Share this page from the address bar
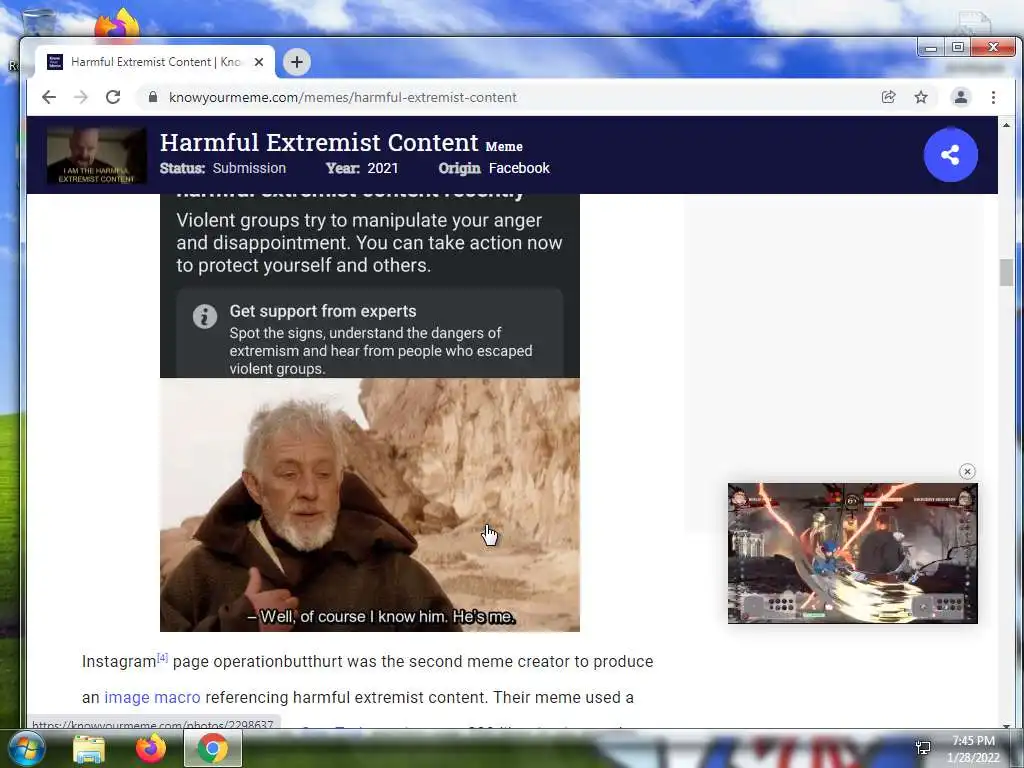1024x768 pixels. [x=888, y=97]
